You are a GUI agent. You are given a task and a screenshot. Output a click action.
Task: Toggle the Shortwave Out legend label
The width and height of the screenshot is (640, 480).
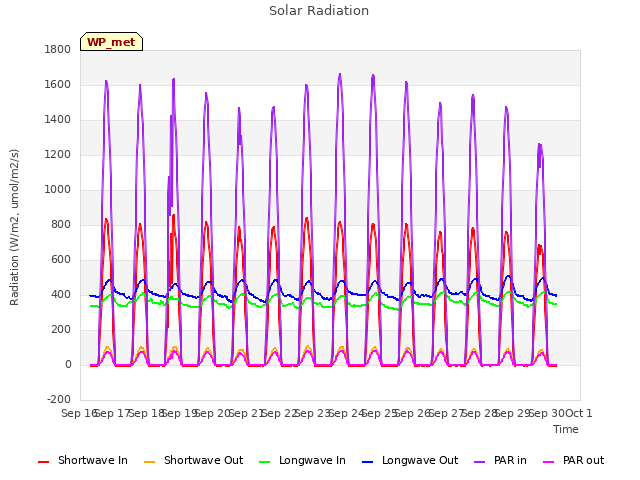pyautogui.click(x=203, y=460)
